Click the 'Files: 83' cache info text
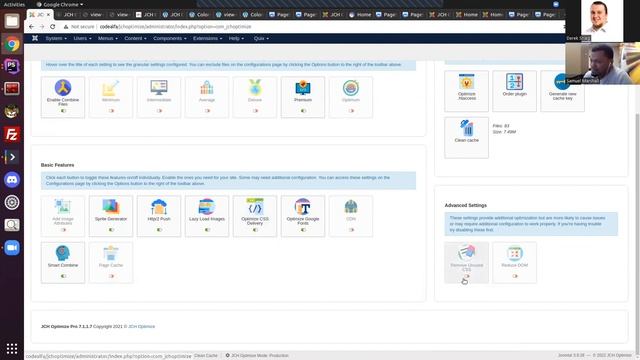The width and height of the screenshot is (640, 360). pyautogui.click(x=500, y=126)
